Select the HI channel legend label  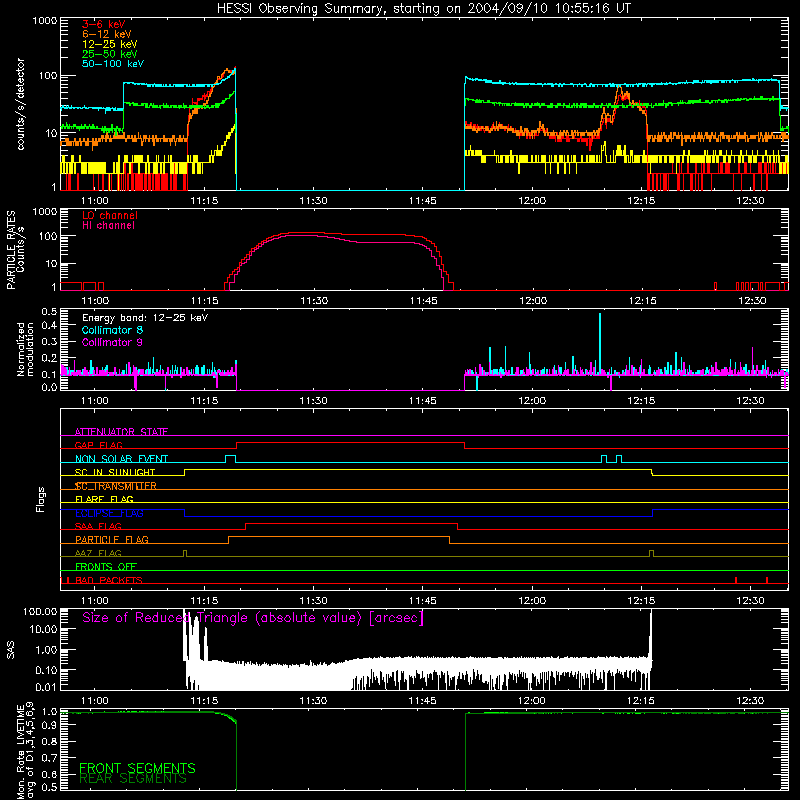[x=109, y=226]
